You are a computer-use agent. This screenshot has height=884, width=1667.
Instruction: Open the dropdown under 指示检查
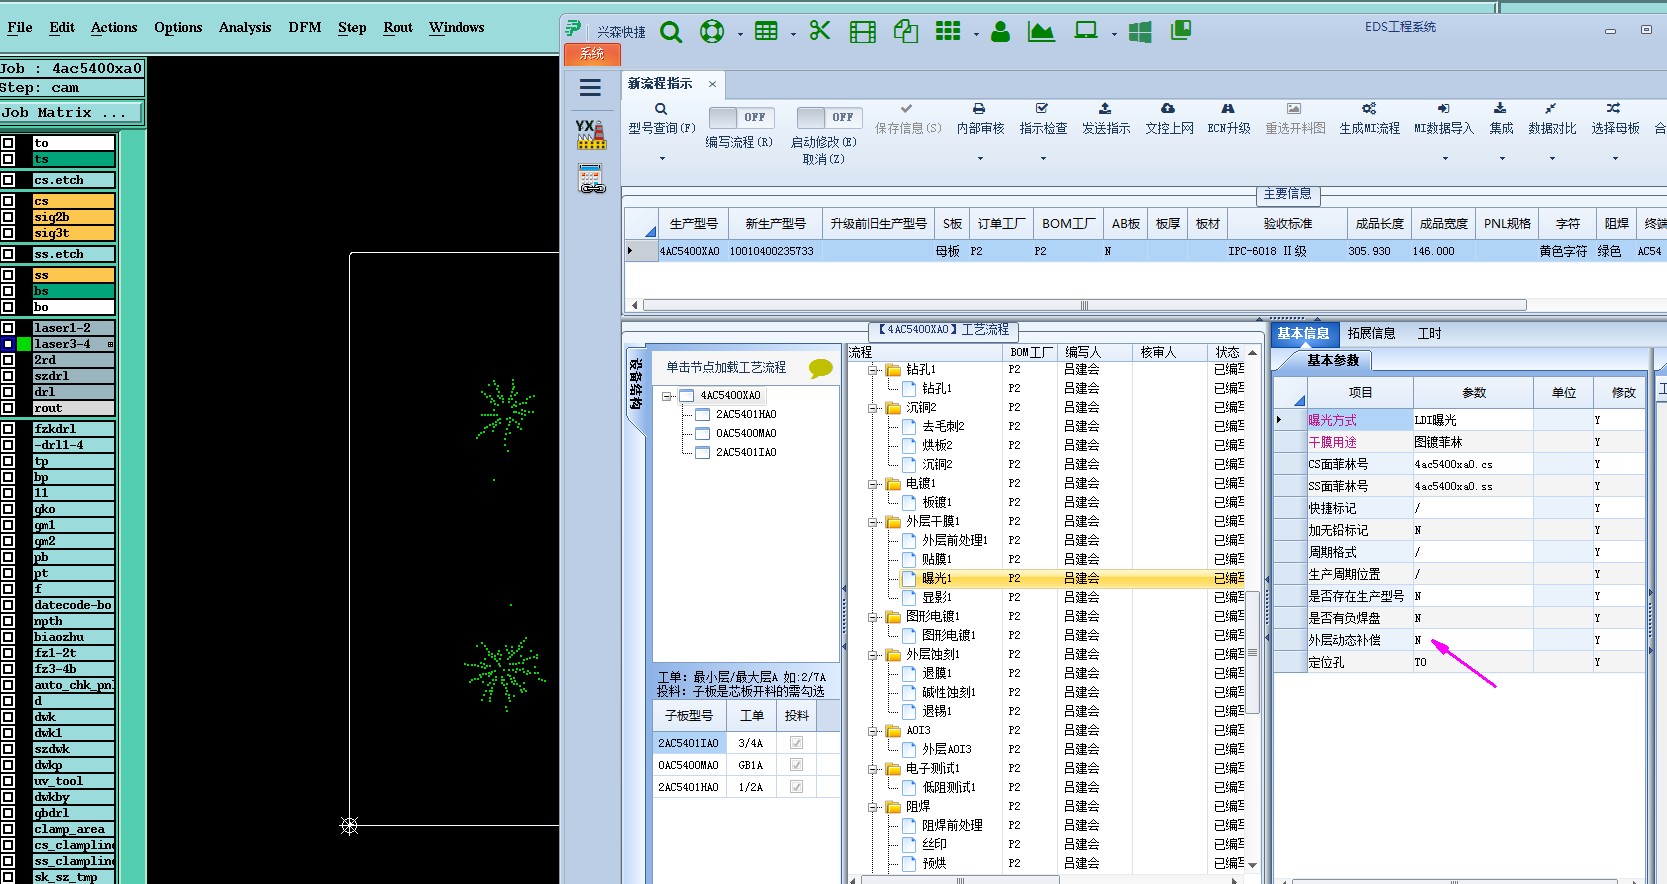[x=1043, y=158]
